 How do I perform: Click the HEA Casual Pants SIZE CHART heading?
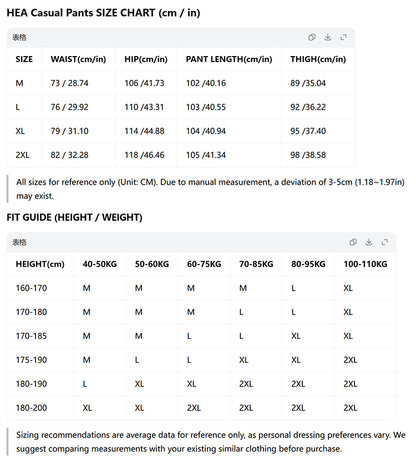coord(103,13)
